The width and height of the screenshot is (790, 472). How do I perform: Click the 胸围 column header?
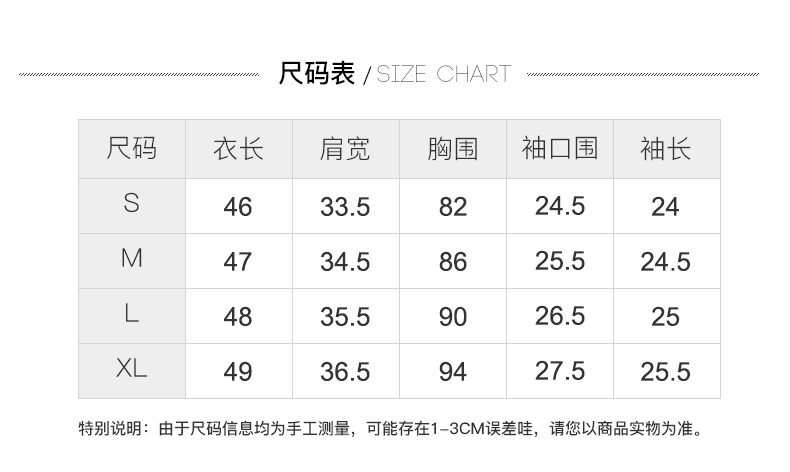point(452,149)
